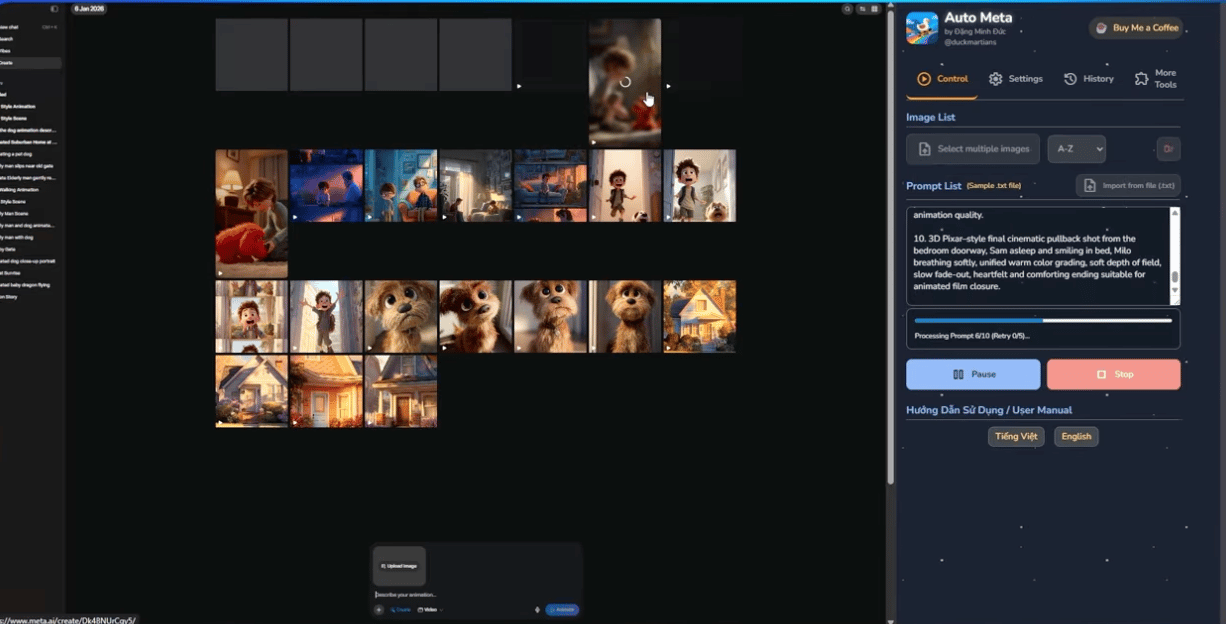This screenshot has width=1226, height=624.
Task: Click Select multiple images button
Action: point(973,149)
